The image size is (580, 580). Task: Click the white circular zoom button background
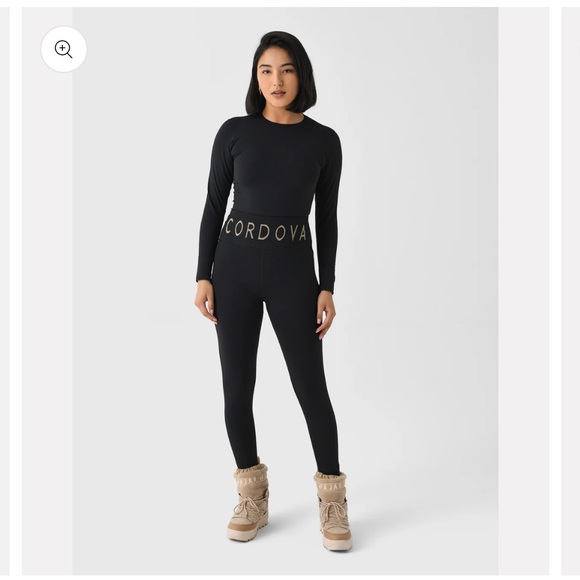(x=64, y=49)
